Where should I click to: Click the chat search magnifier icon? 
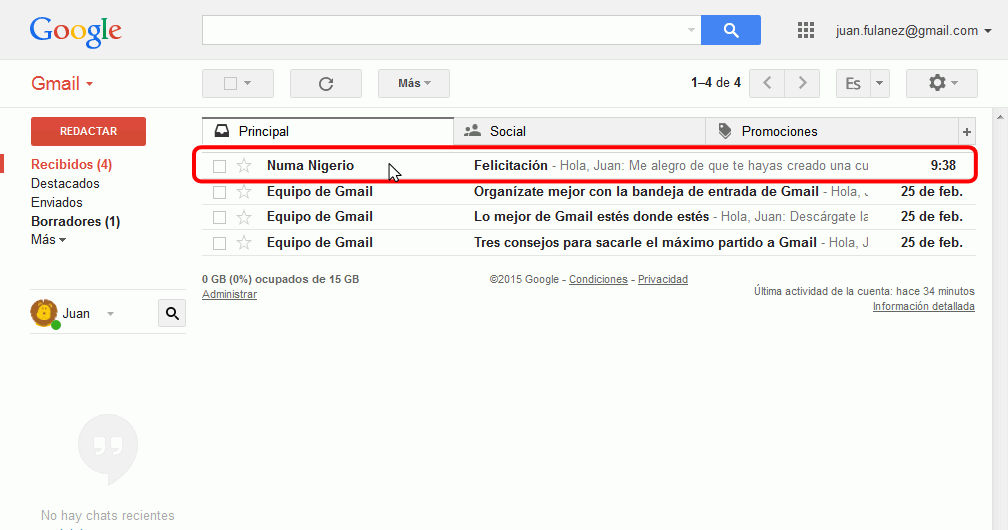[172, 313]
